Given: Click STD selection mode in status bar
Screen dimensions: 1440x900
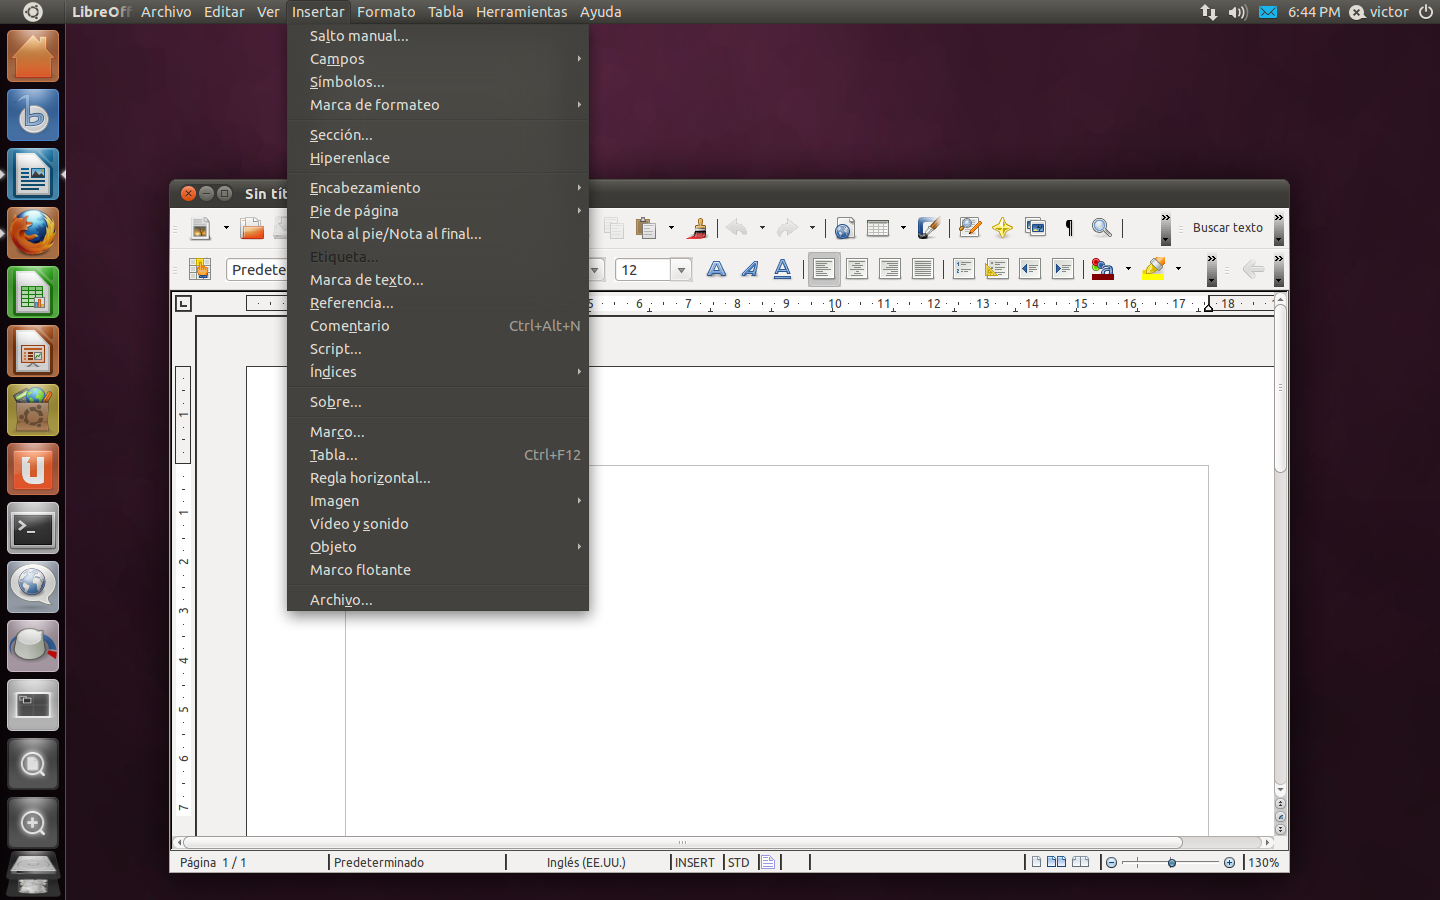Looking at the screenshot, I should tap(739, 862).
